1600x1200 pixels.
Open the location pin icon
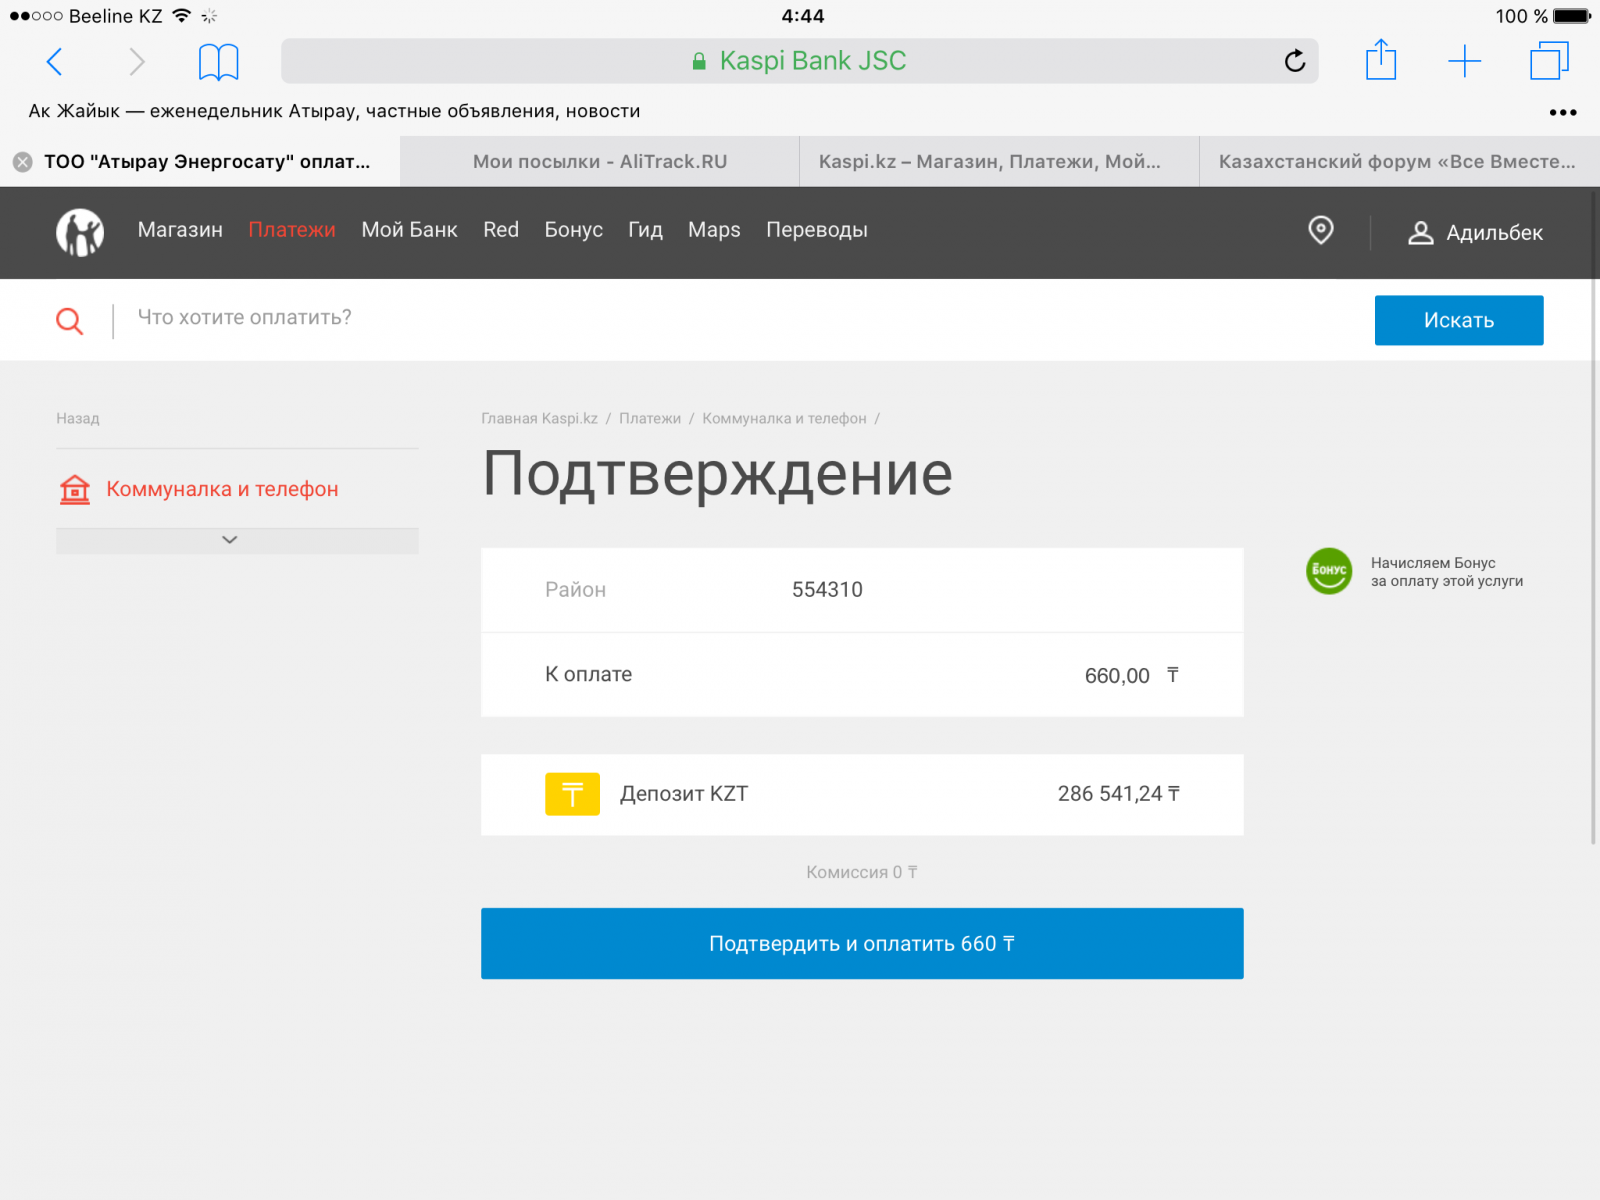1321,231
